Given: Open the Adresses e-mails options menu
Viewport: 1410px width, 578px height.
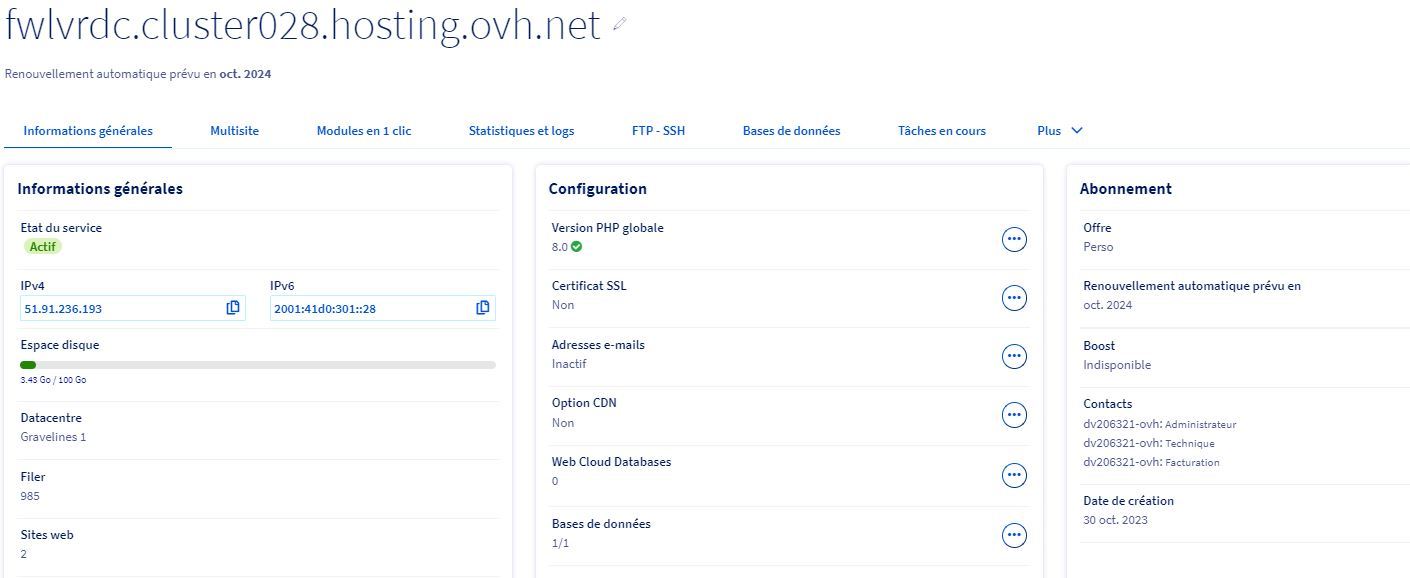Looking at the screenshot, I should 1014,356.
